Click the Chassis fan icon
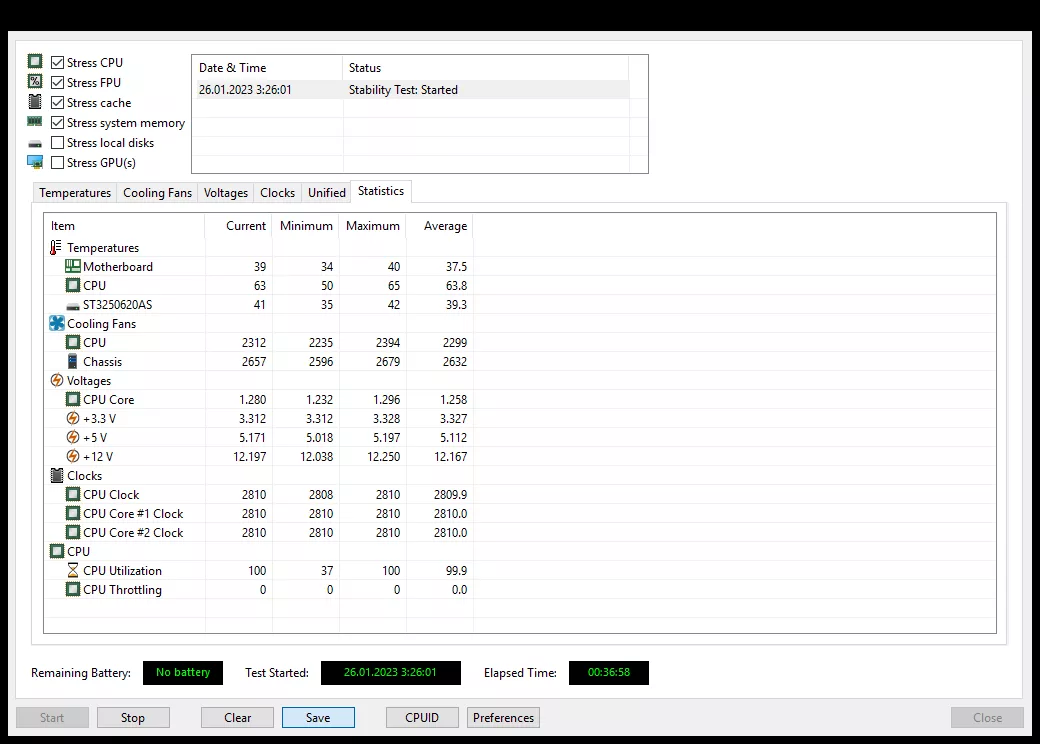 point(73,361)
